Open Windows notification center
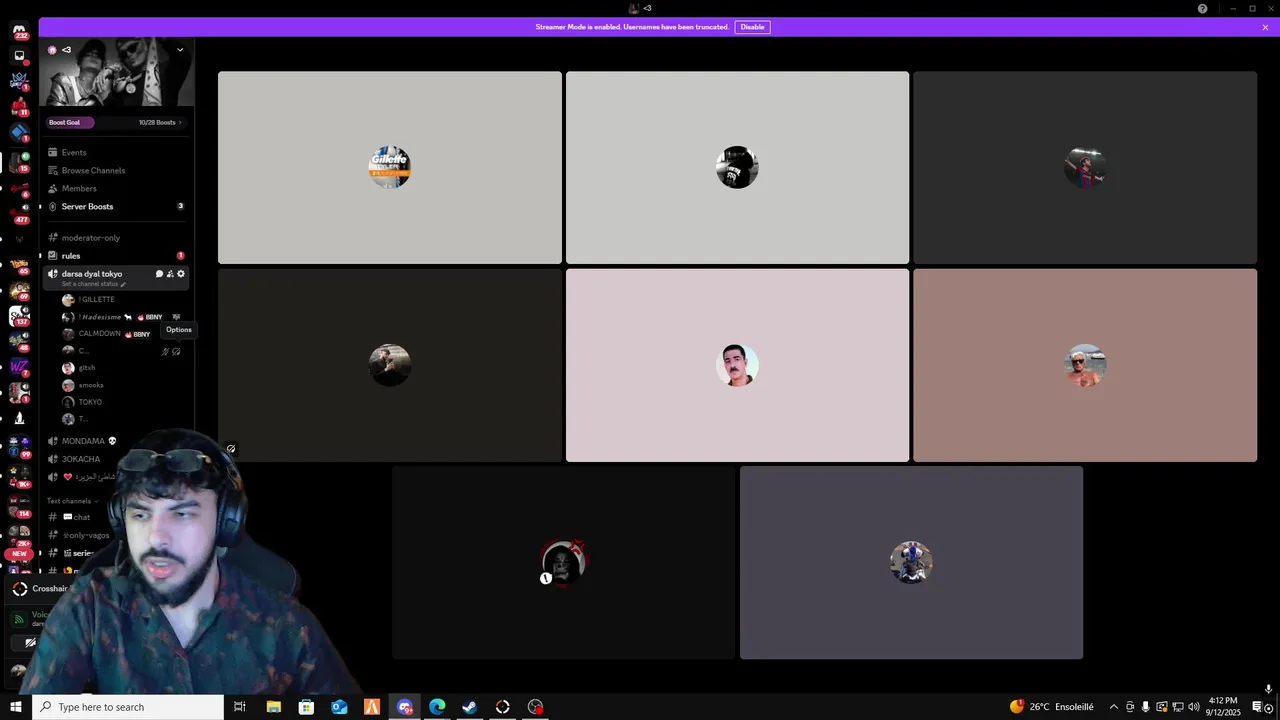1280x720 pixels. pos(1257,707)
